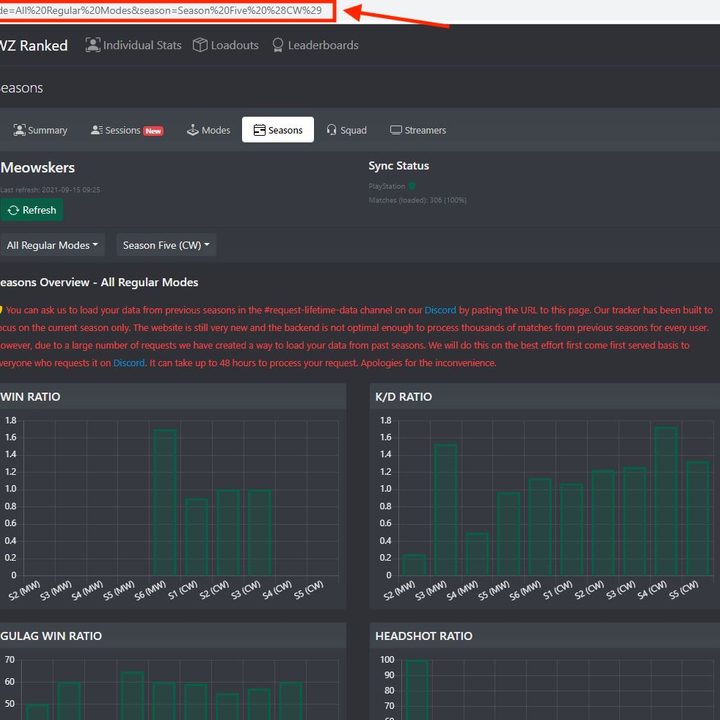Click the HEADSHOT RATIO panel title
The height and width of the screenshot is (720, 720).
tap(424, 636)
